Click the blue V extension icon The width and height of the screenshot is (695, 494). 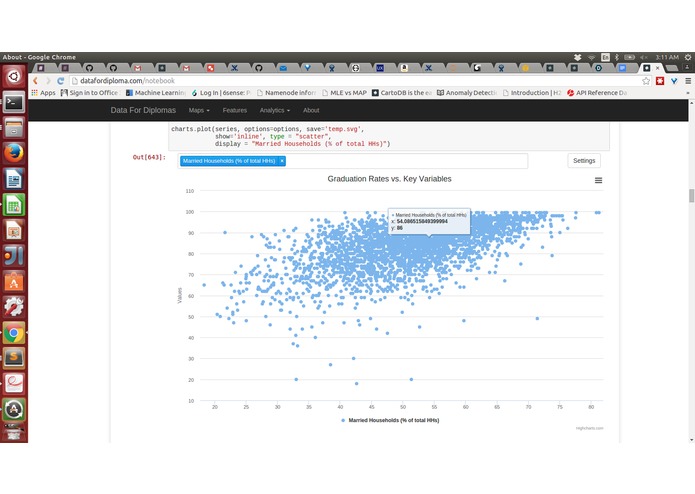pyautogui.click(x=674, y=81)
